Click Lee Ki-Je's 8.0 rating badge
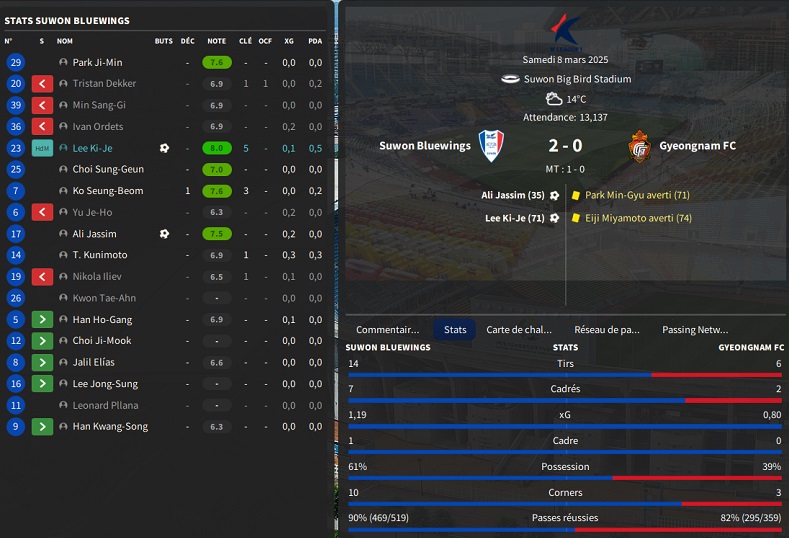The width and height of the screenshot is (789, 538). pyautogui.click(x=216, y=148)
